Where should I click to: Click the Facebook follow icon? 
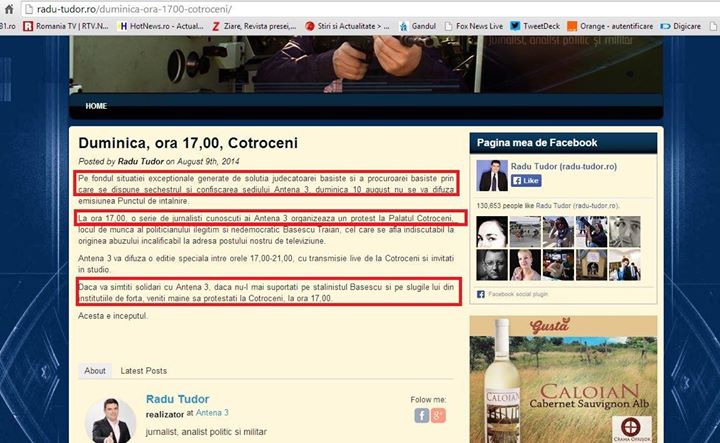pyautogui.click(x=422, y=415)
